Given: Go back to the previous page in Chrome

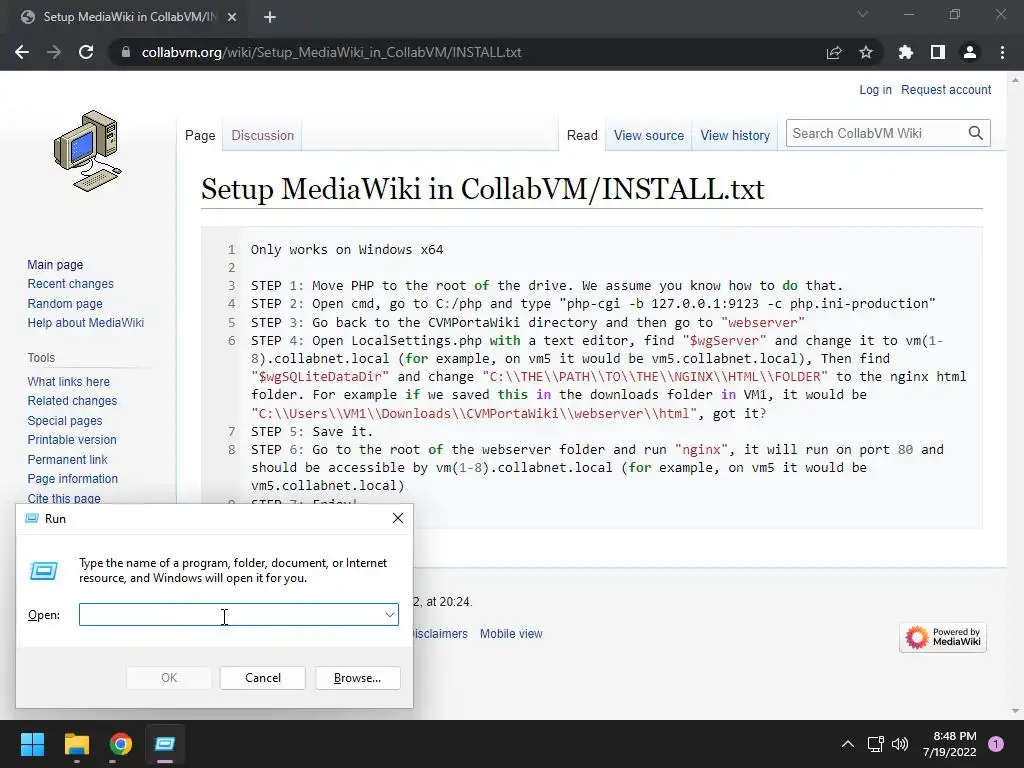Looking at the screenshot, I should tap(22, 52).
